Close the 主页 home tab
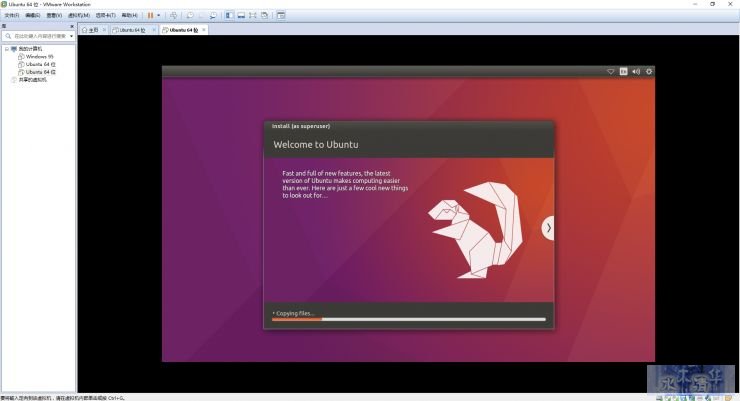The image size is (740, 401). [104, 30]
